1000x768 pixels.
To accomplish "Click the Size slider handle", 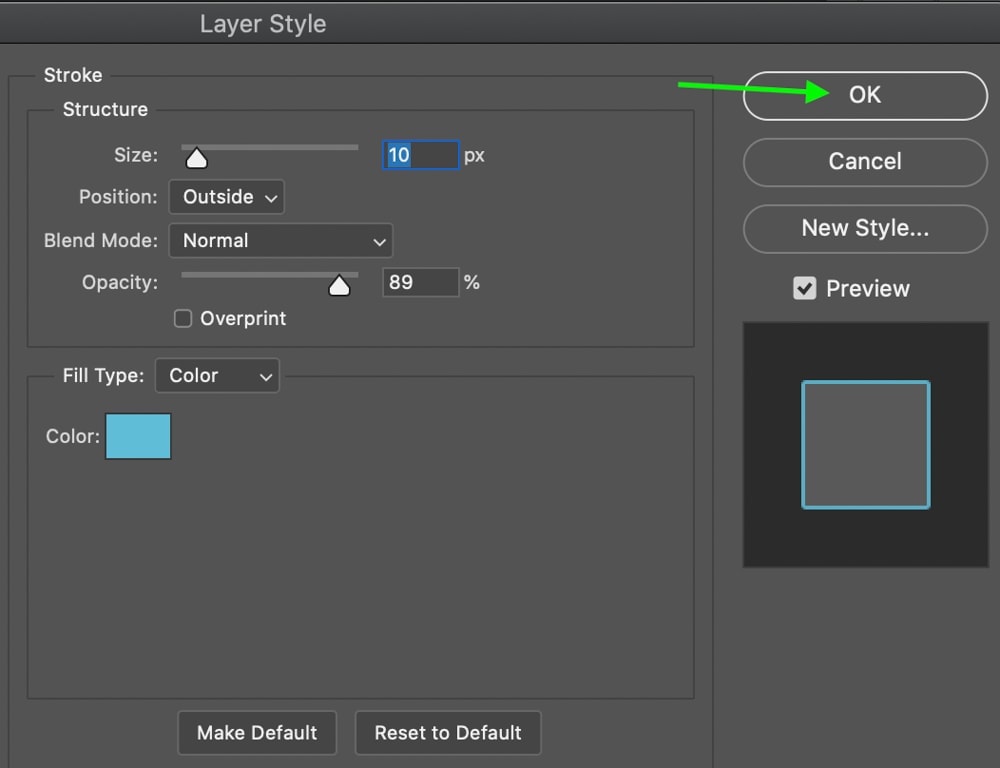I will point(196,158).
